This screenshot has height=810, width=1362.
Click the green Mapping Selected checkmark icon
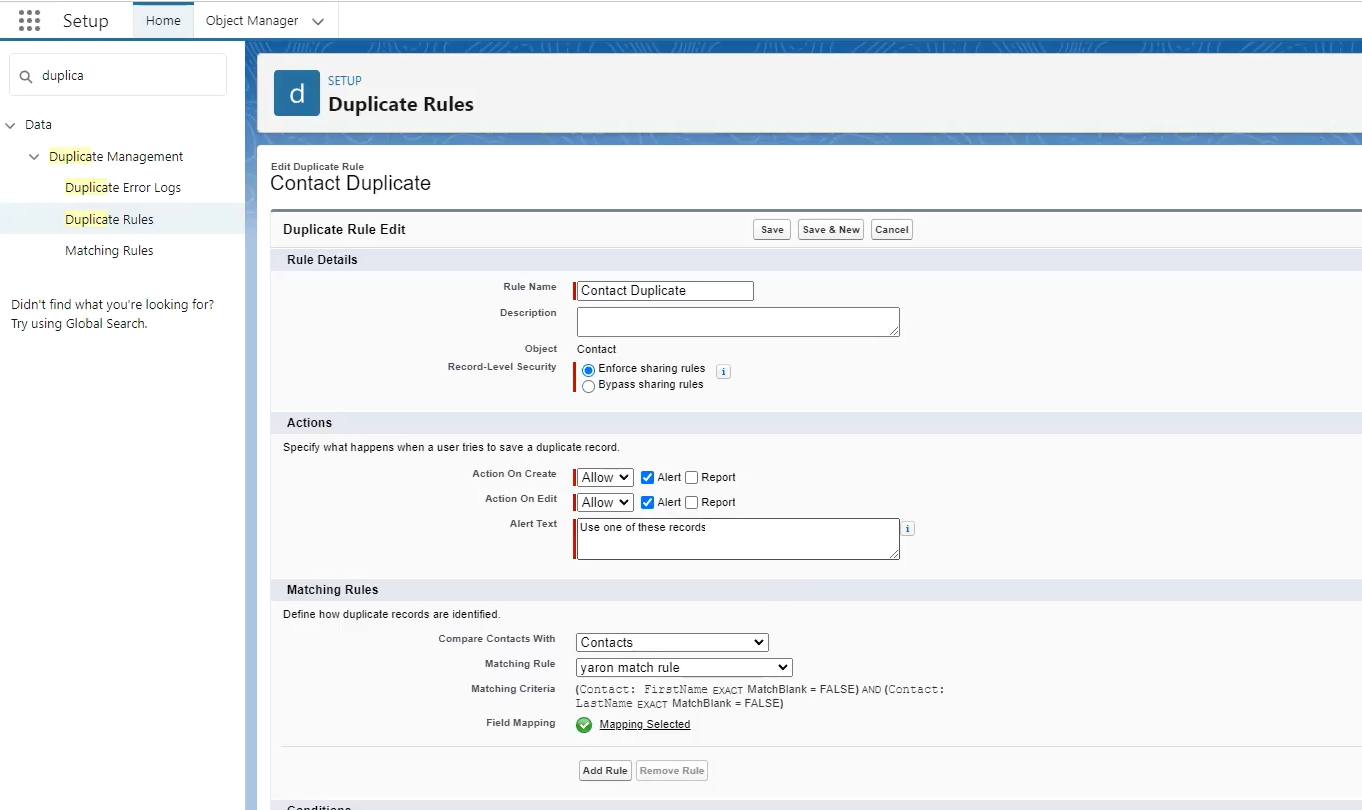click(x=584, y=725)
